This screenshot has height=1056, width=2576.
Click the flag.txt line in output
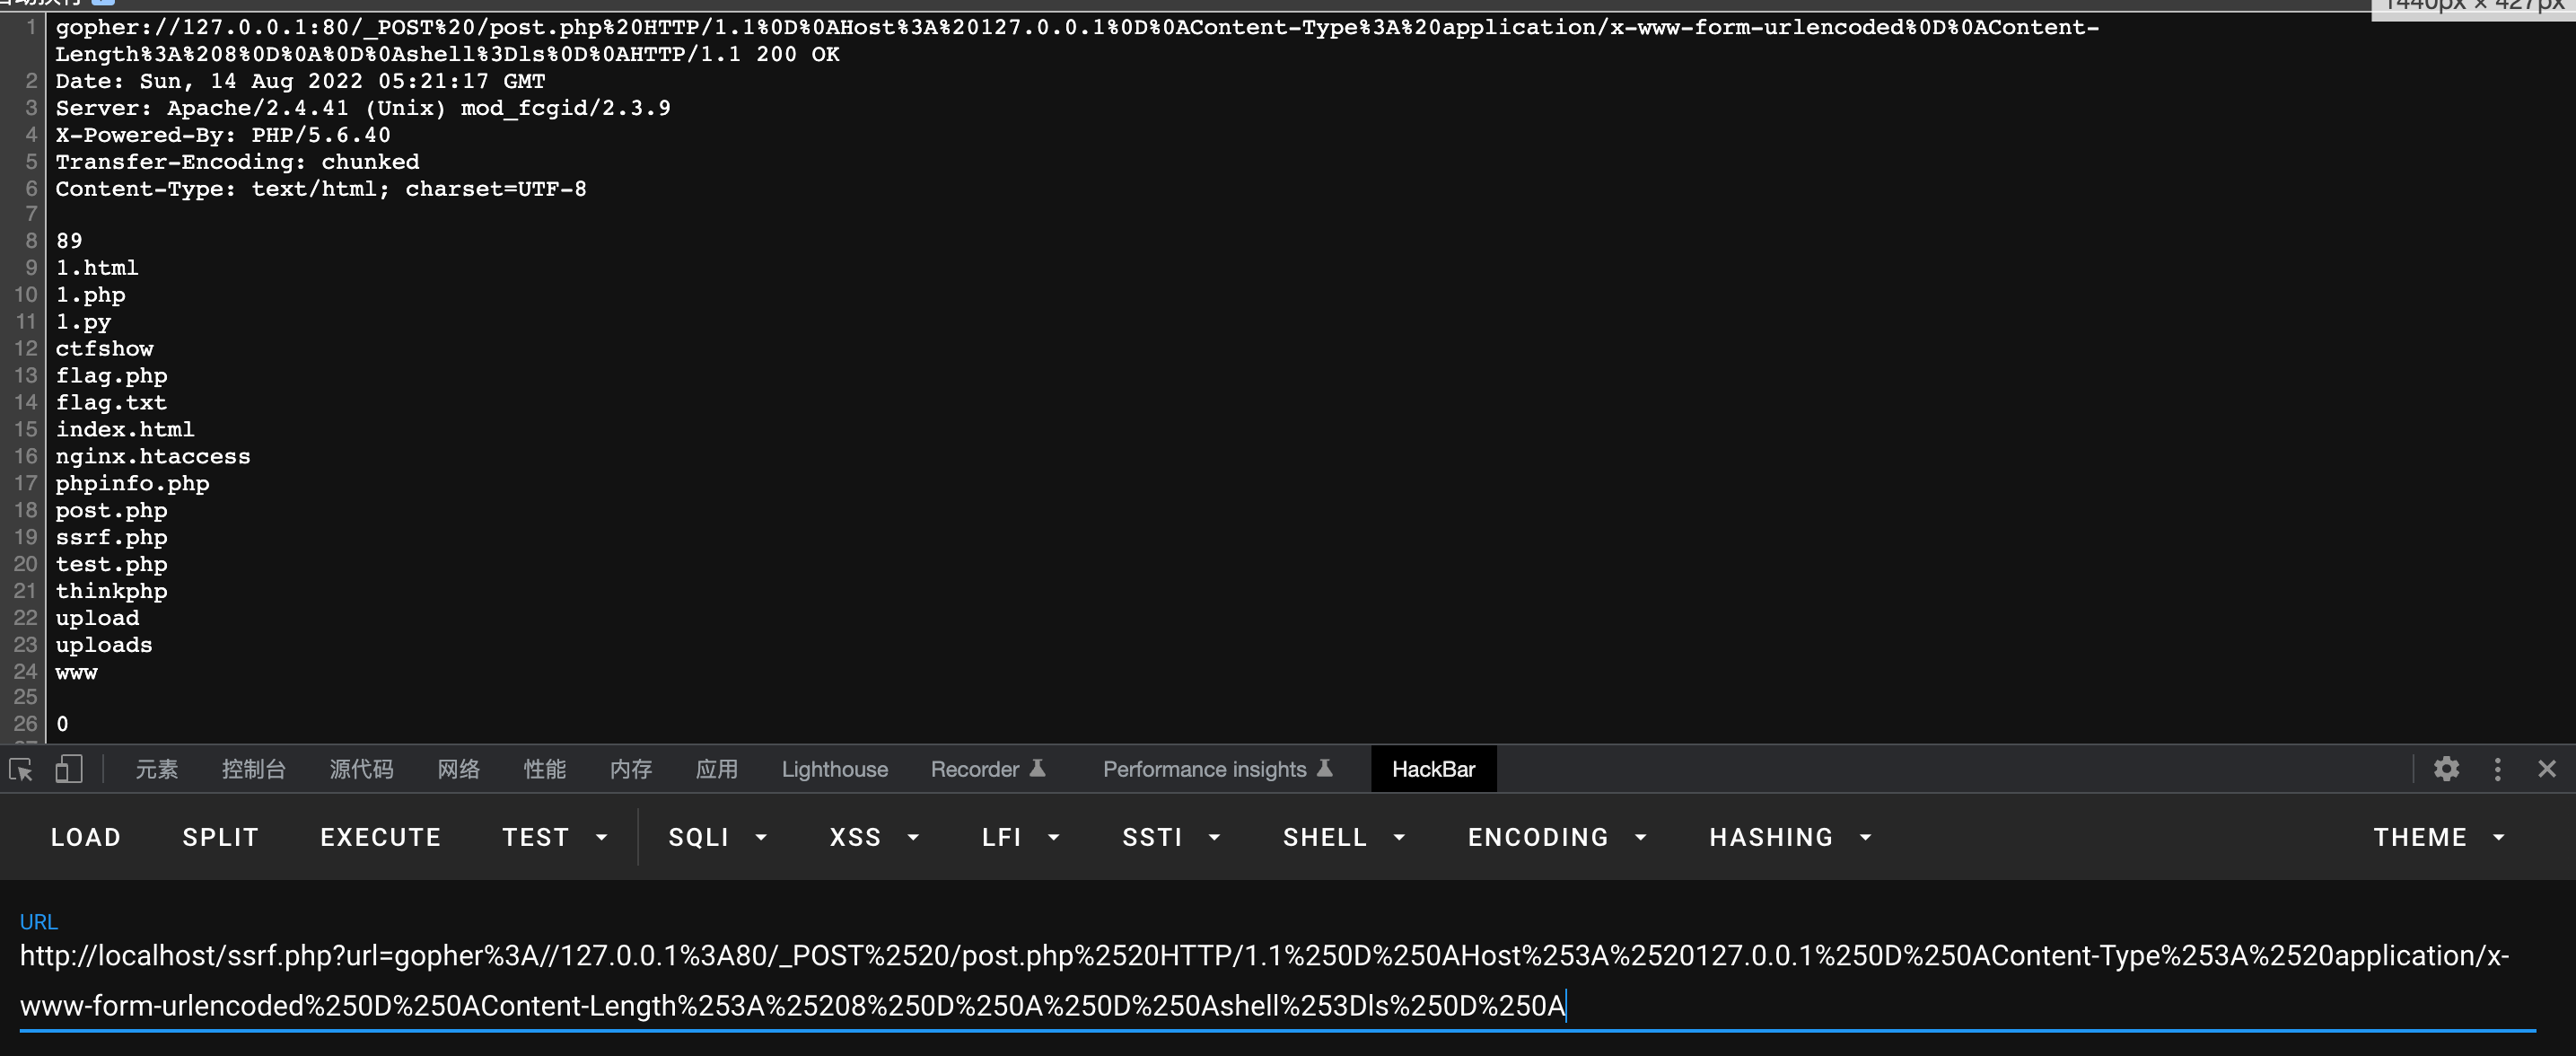click(x=111, y=403)
